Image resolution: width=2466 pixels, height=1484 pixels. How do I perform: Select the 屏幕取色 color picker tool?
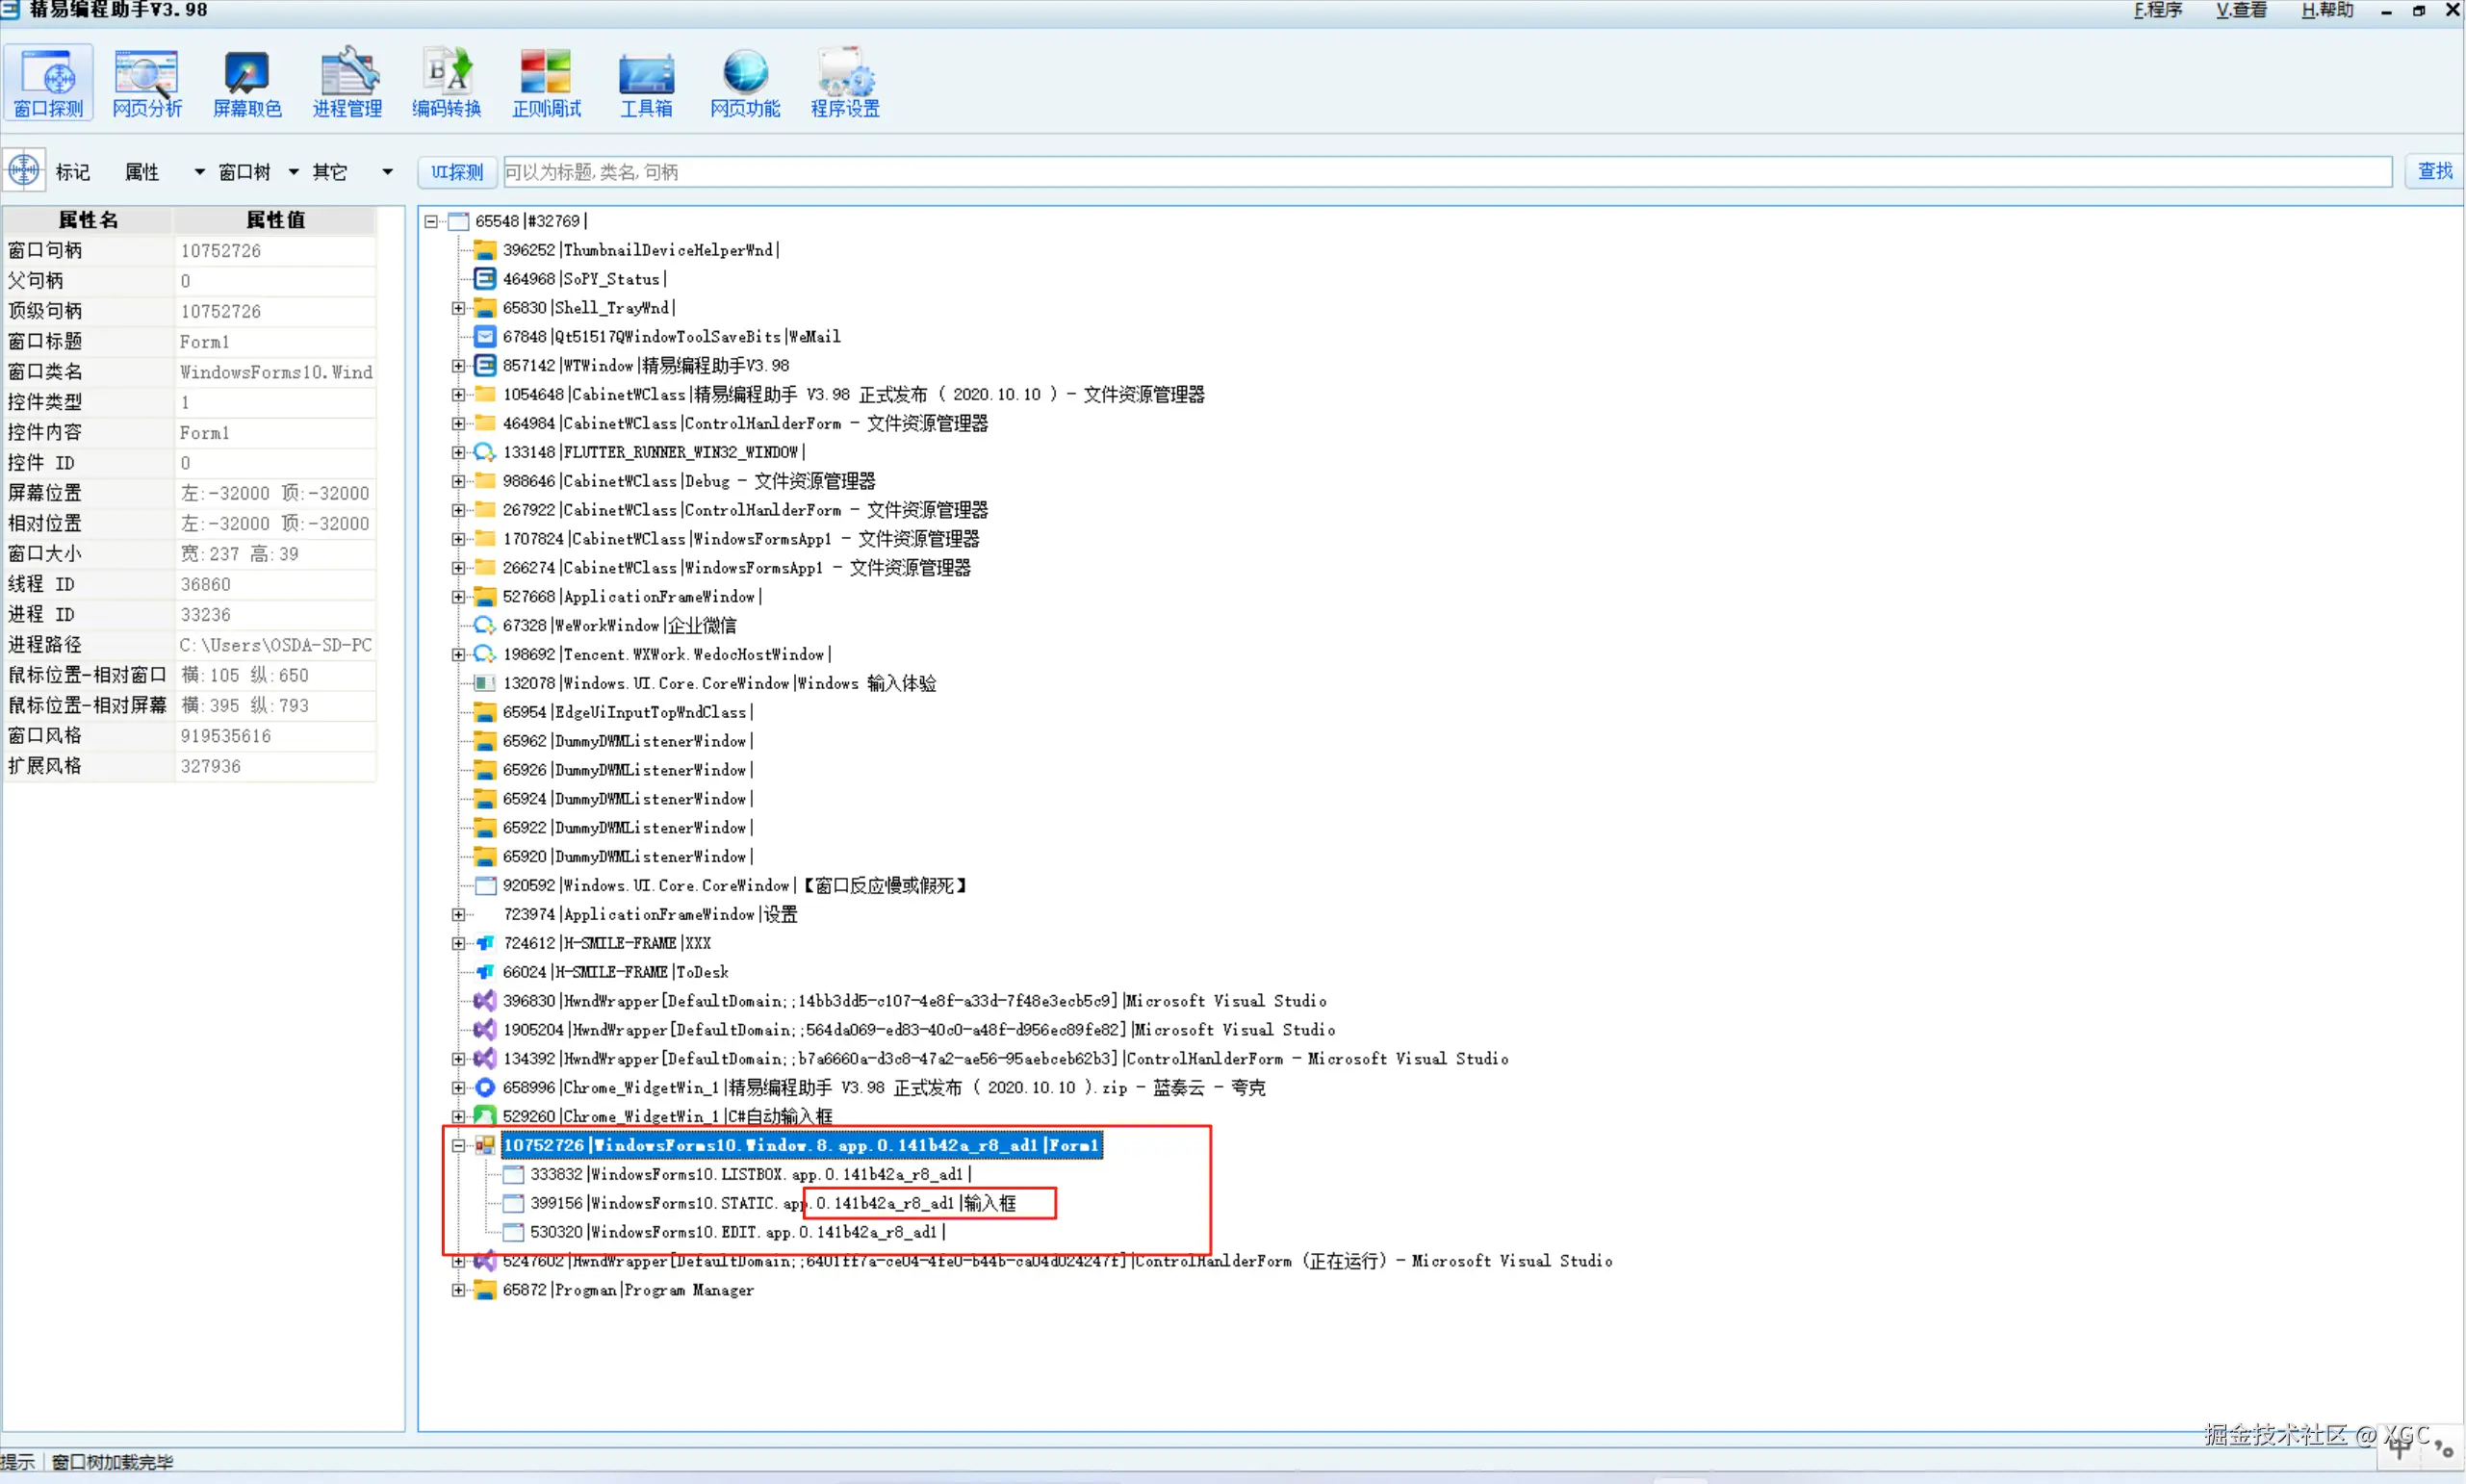[x=247, y=83]
